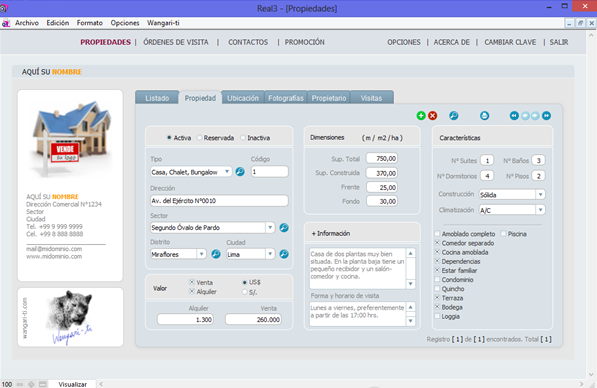This screenshot has width=597, height=388.
Task: Print the property record
Action: [484, 116]
